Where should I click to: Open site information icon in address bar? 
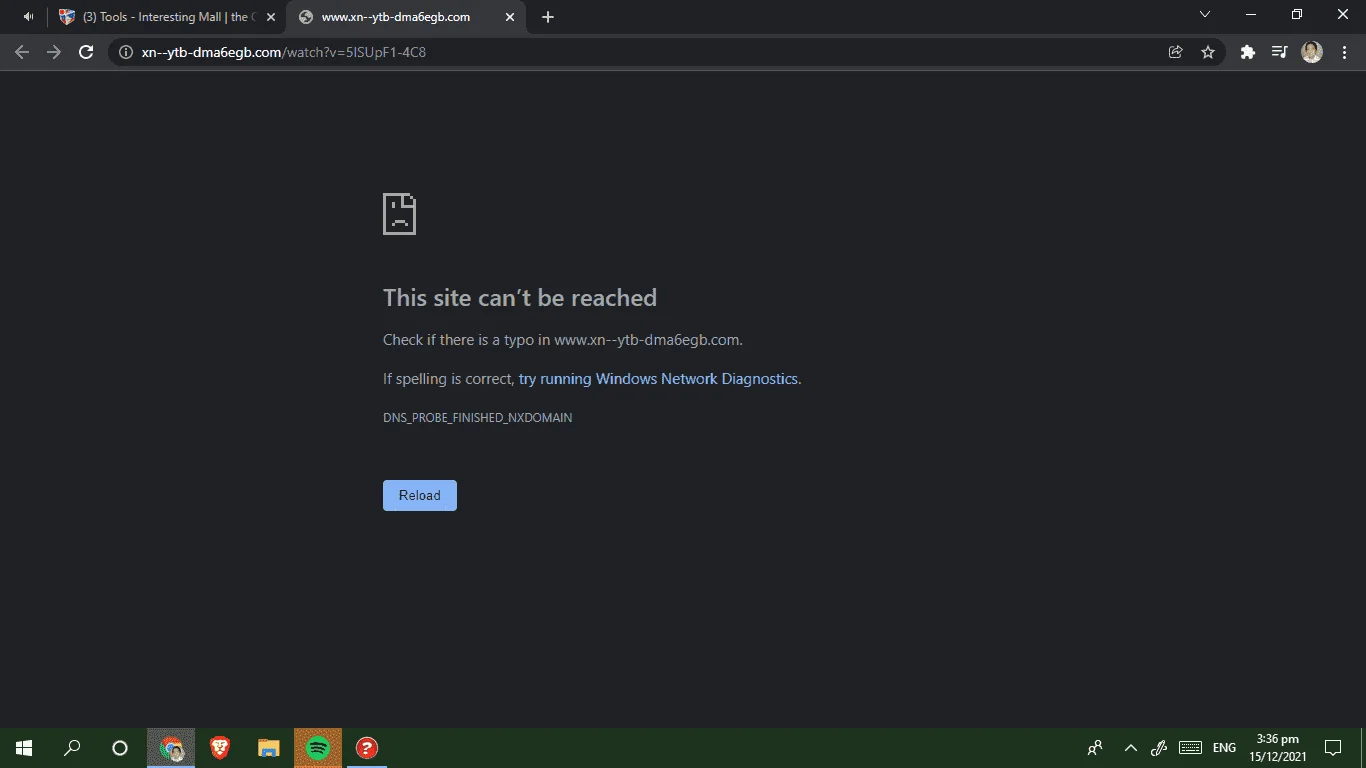[x=126, y=52]
